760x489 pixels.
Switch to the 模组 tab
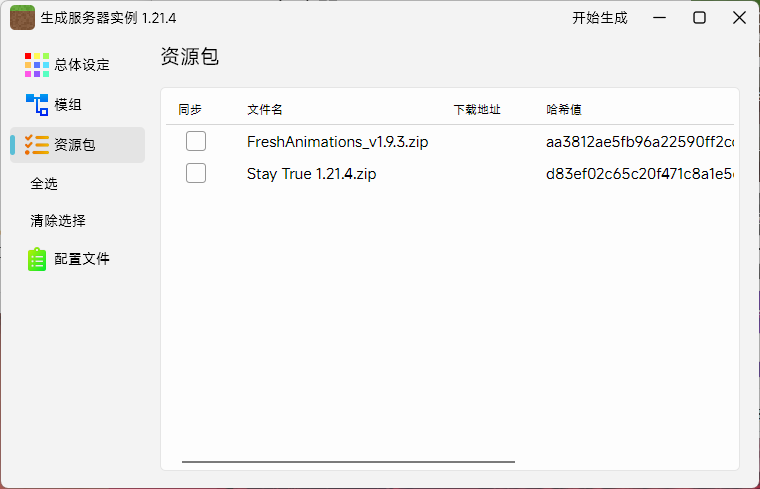(x=68, y=105)
